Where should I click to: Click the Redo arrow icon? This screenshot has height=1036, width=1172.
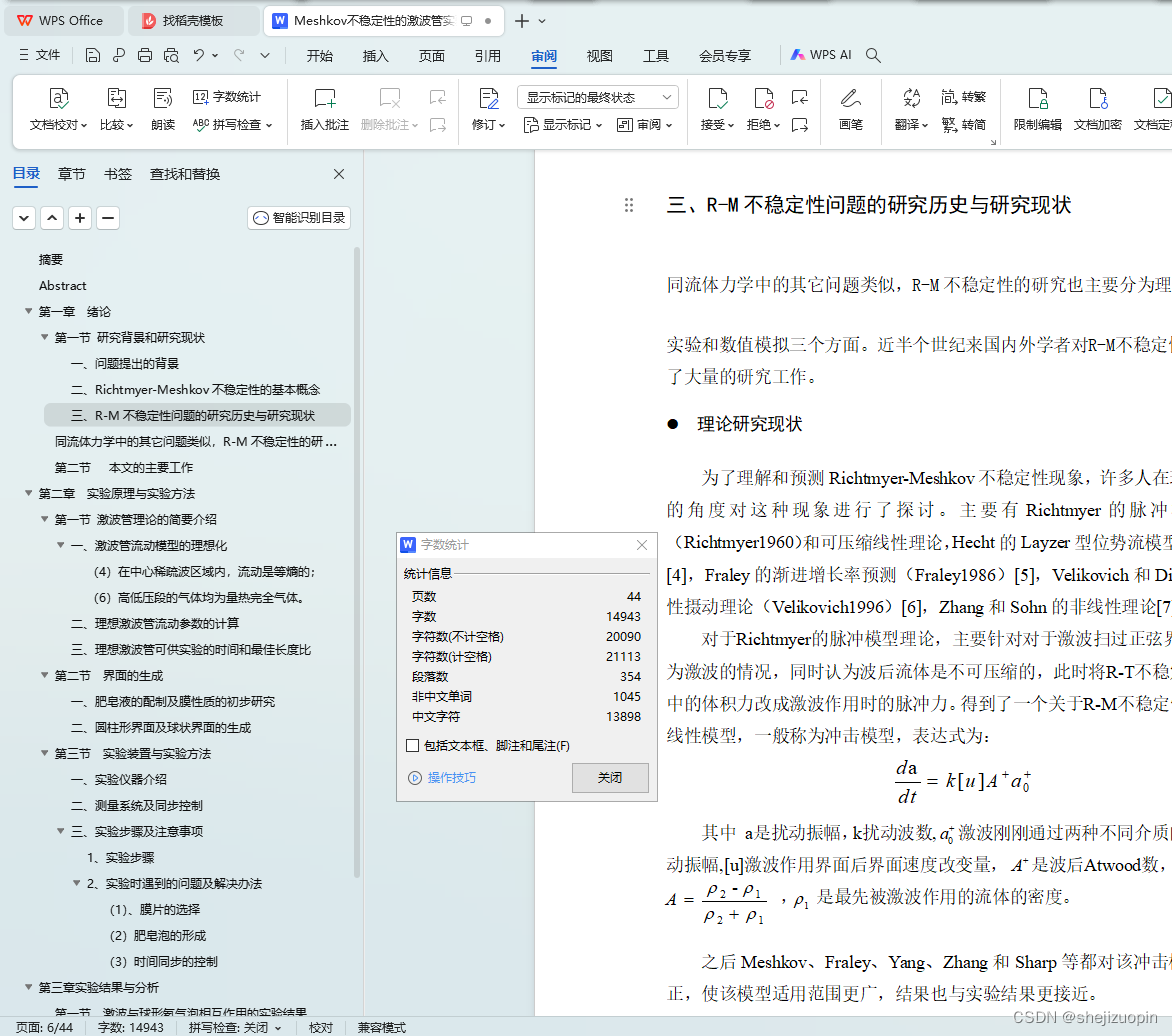pyautogui.click(x=239, y=55)
